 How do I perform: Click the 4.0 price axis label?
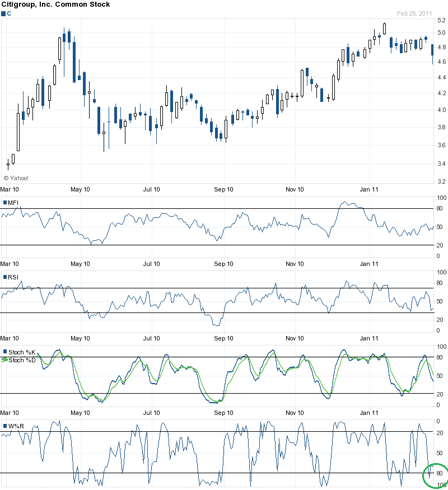pyautogui.click(x=441, y=110)
